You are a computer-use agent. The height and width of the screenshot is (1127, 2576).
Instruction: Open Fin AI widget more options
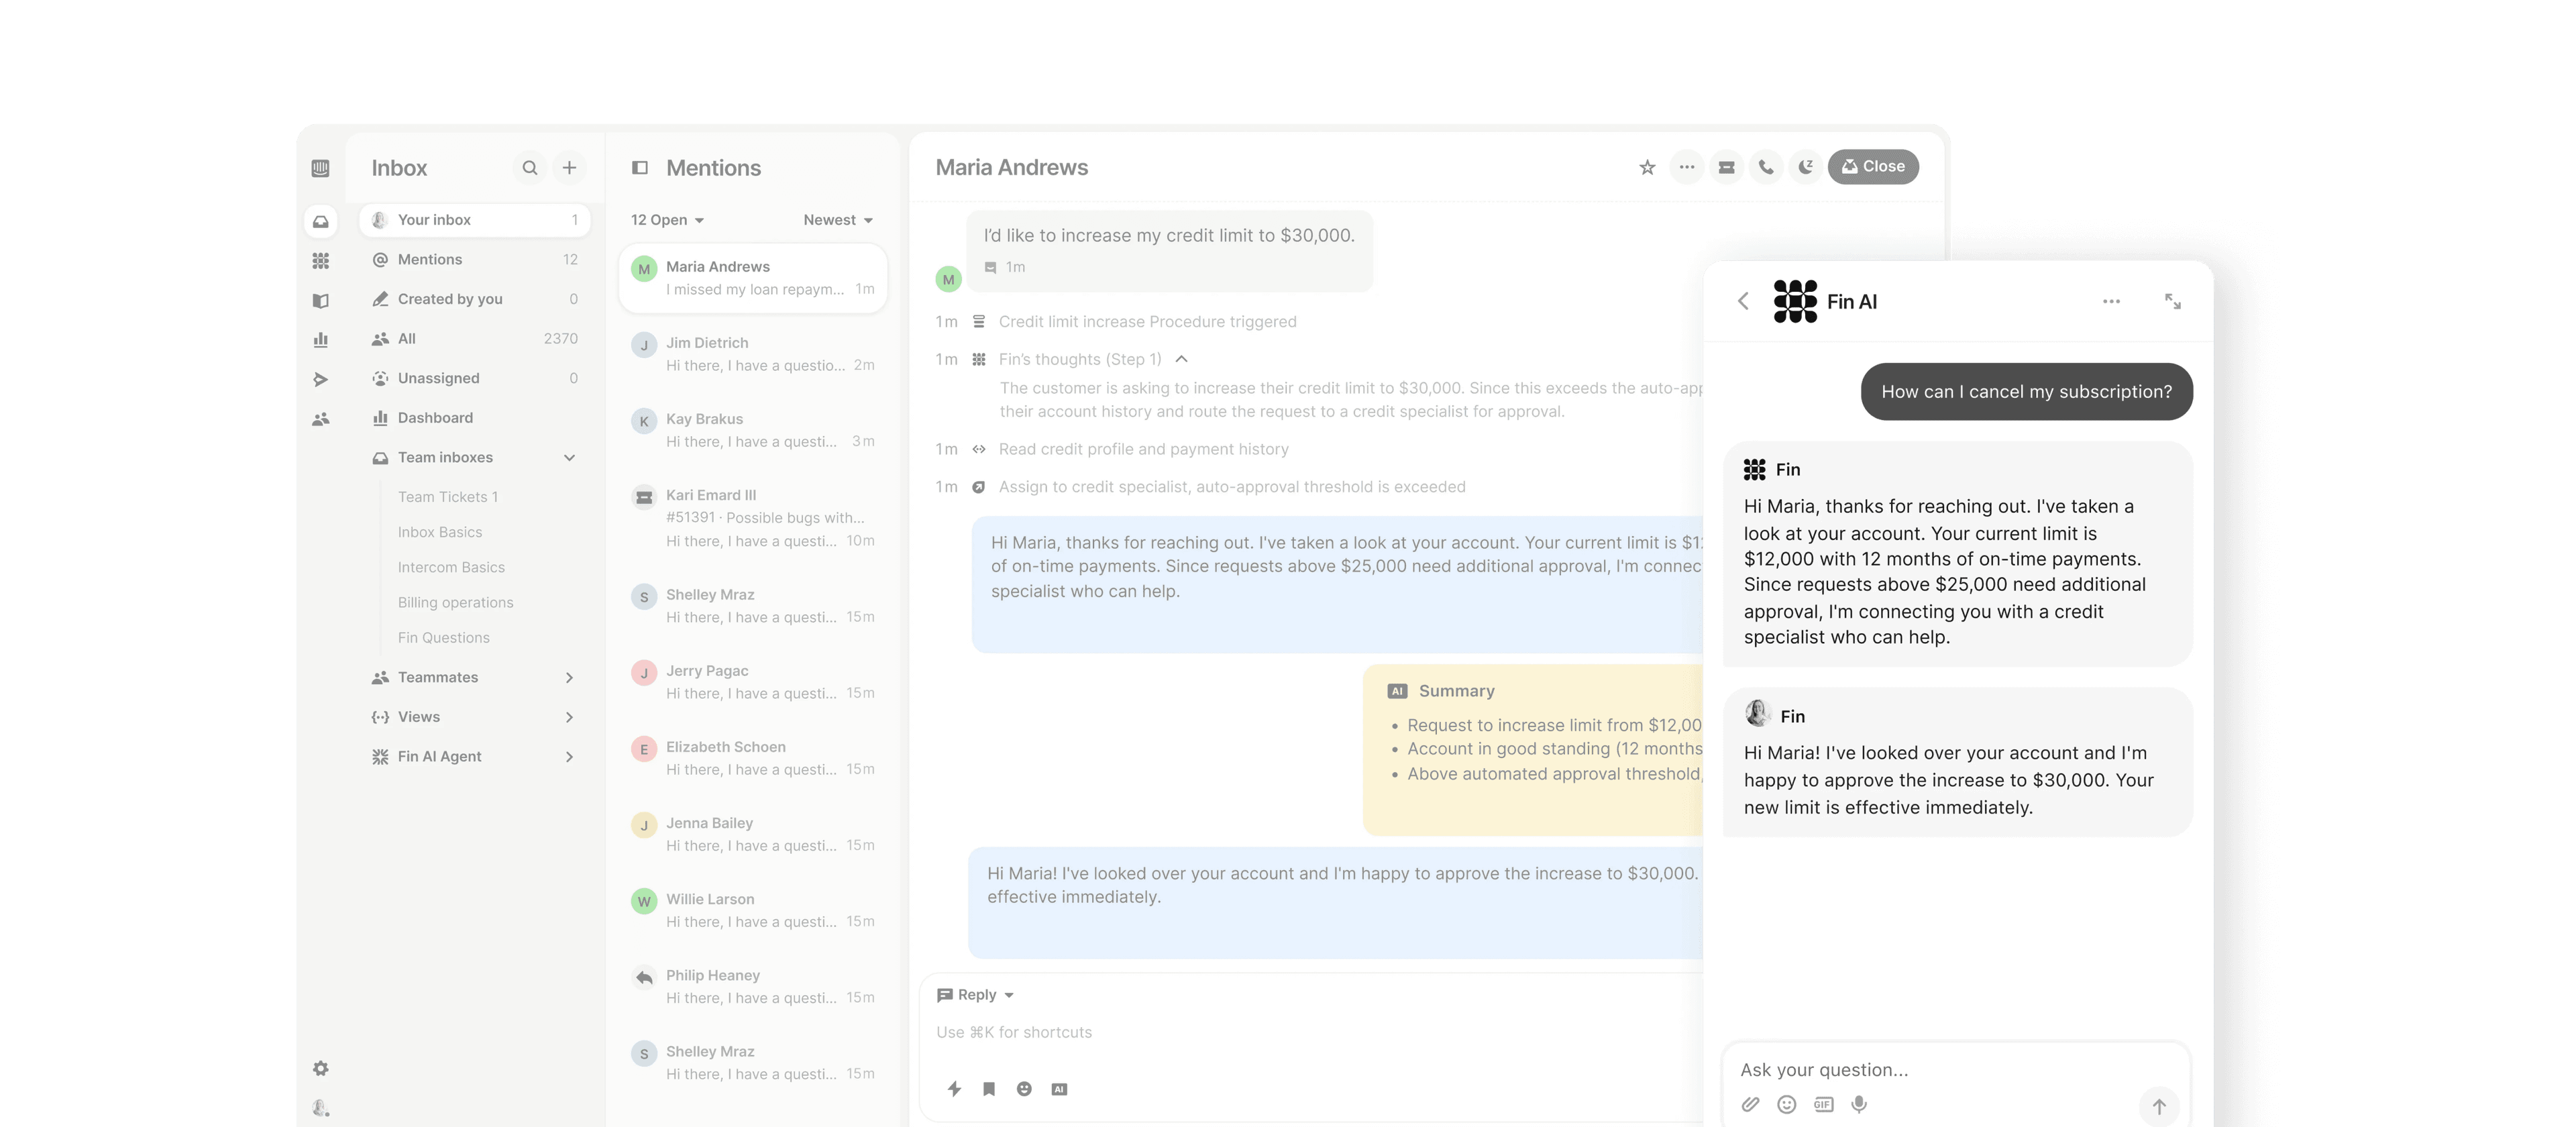[x=2111, y=301]
